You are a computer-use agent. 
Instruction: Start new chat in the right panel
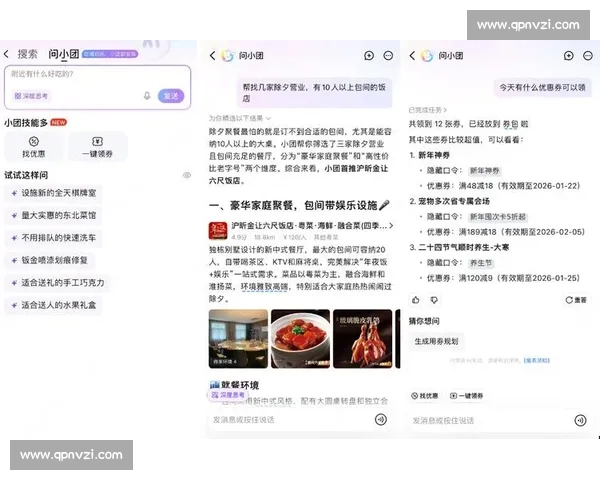(x=569, y=56)
